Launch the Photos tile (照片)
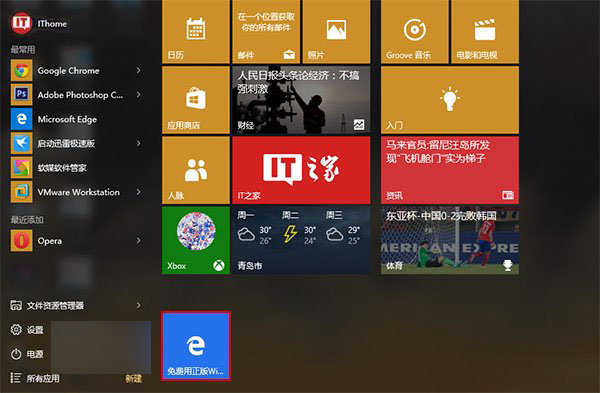Image resolution: width=600 pixels, height=393 pixels. click(336, 31)
